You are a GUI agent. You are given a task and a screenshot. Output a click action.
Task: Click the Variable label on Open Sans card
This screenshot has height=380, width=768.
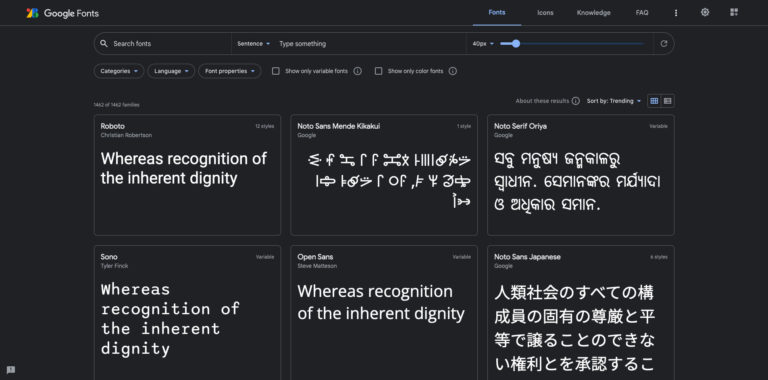(x=462, y=257)
